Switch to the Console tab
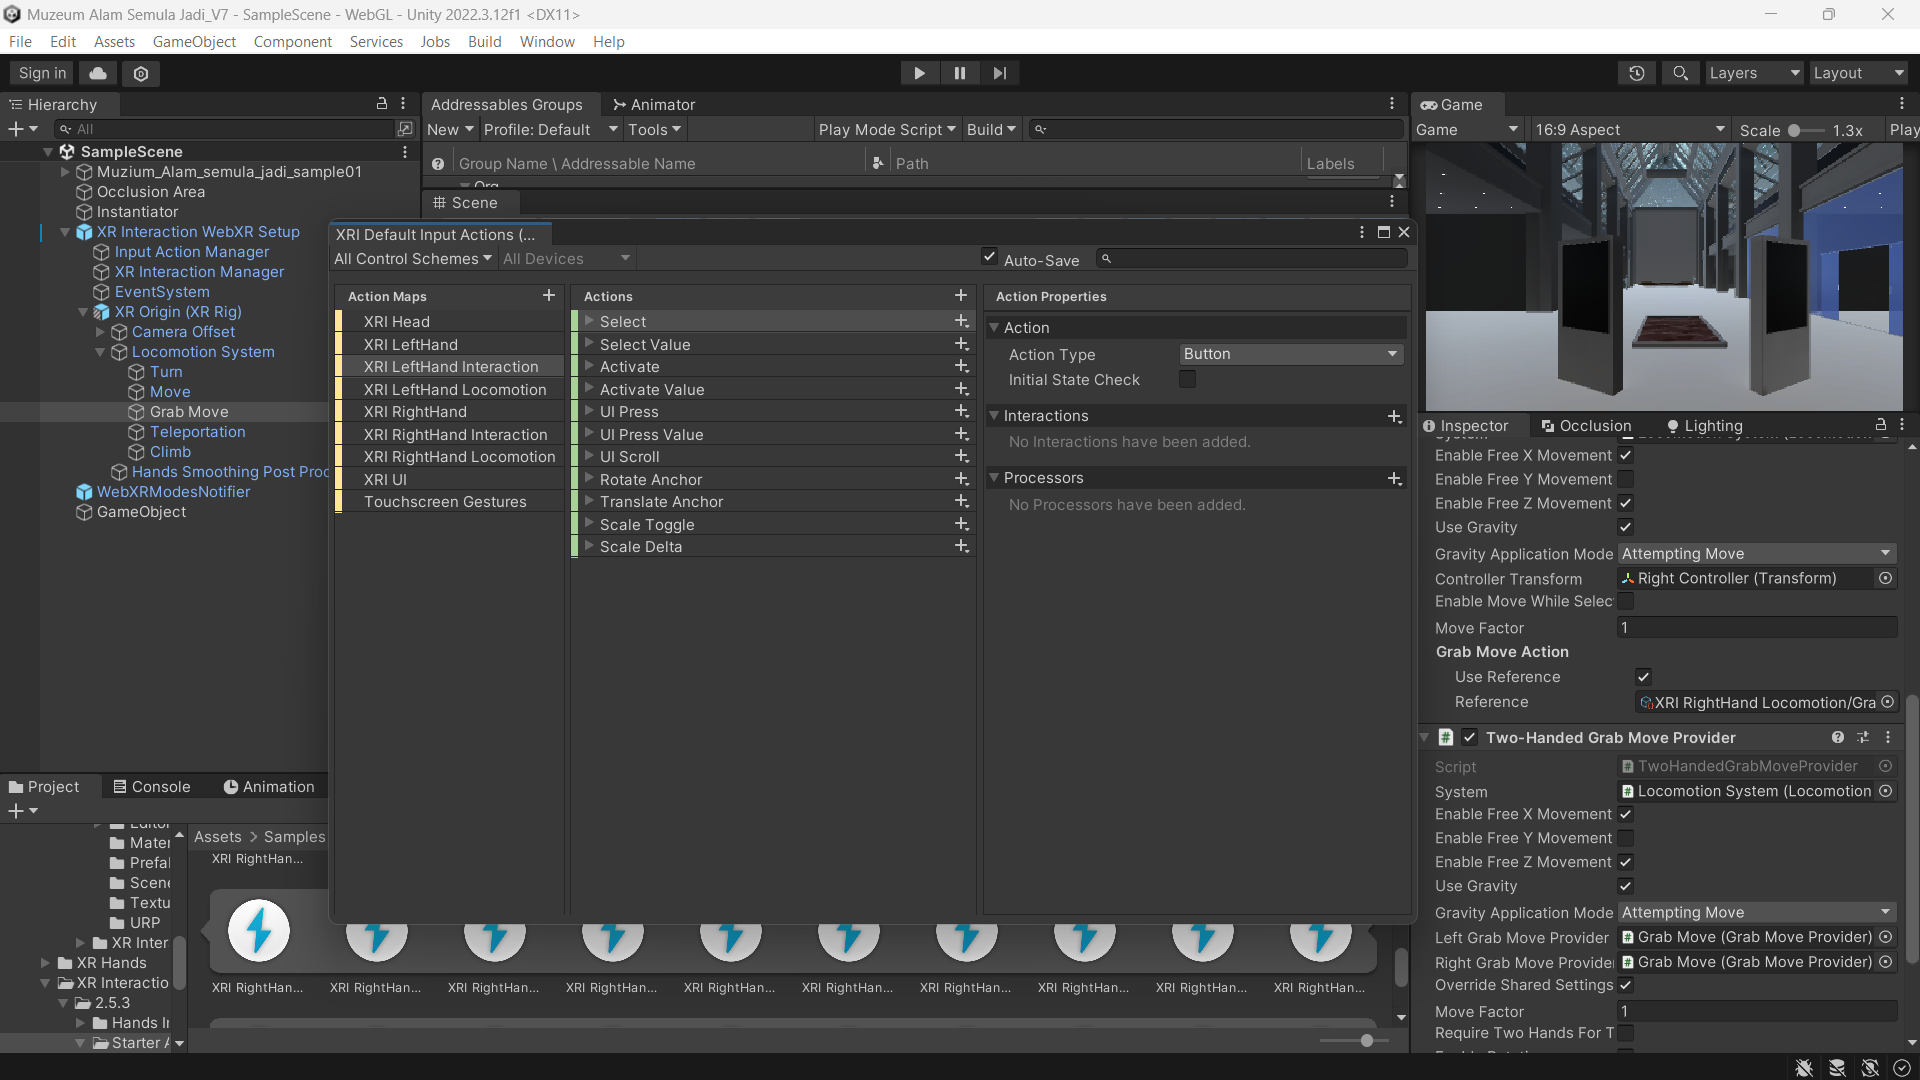 [151, 787]
